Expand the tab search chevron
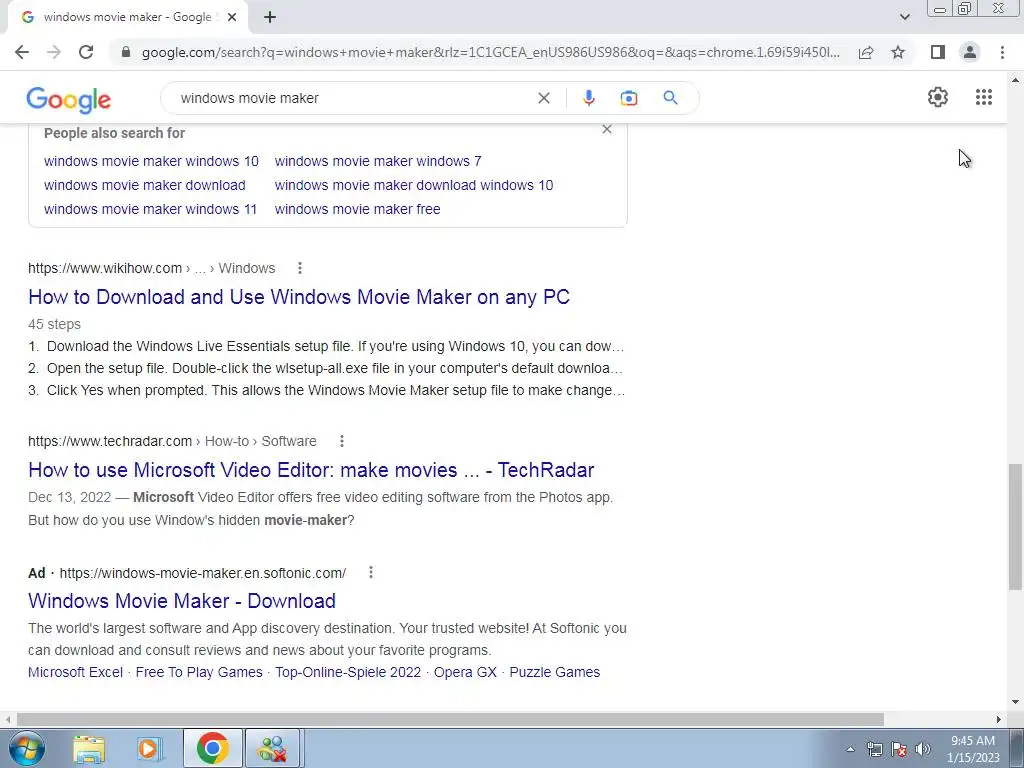The height and width of the screenshot is (768, 1024). pyautogui.click(x=904, y=17)
